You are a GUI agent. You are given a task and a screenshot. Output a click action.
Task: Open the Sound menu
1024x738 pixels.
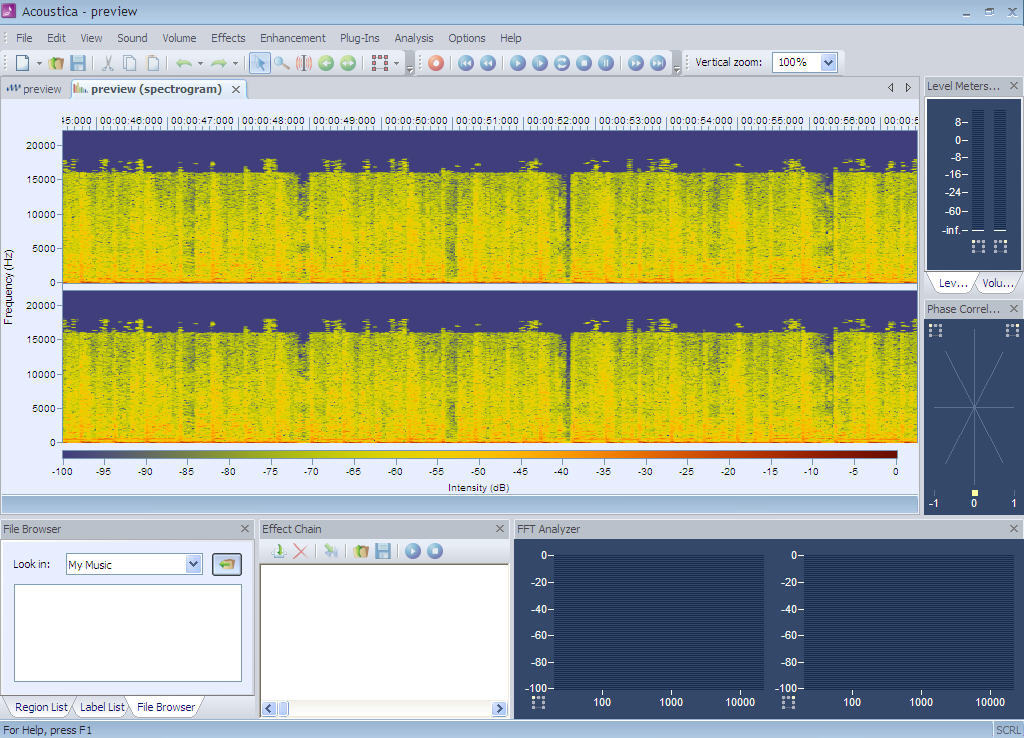[x=132, y=38]
